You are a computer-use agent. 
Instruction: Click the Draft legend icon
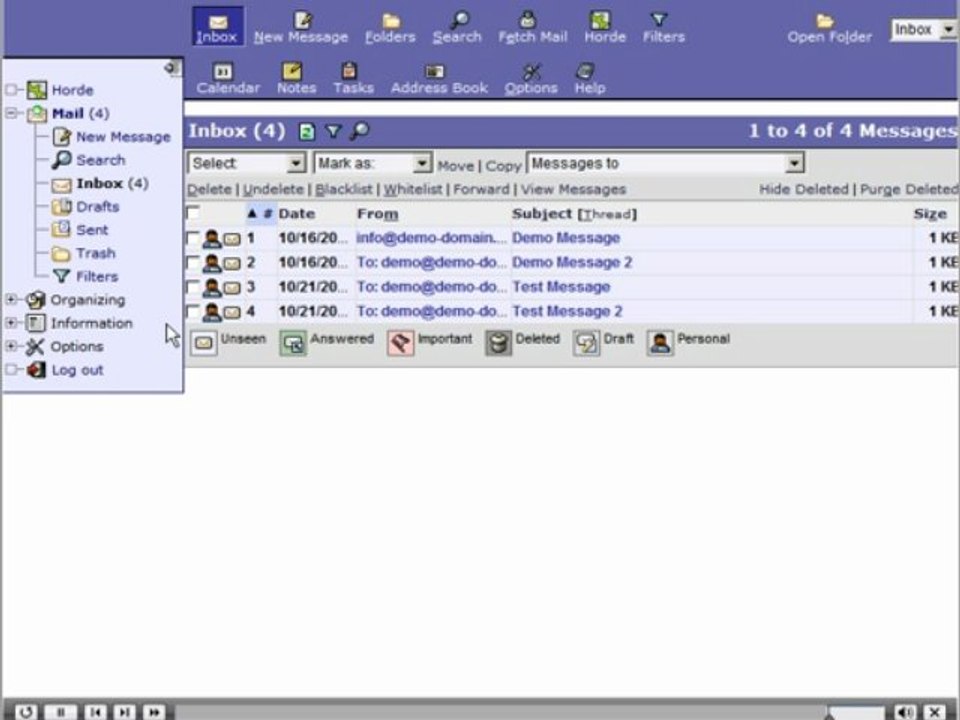[x=587, y=343]
